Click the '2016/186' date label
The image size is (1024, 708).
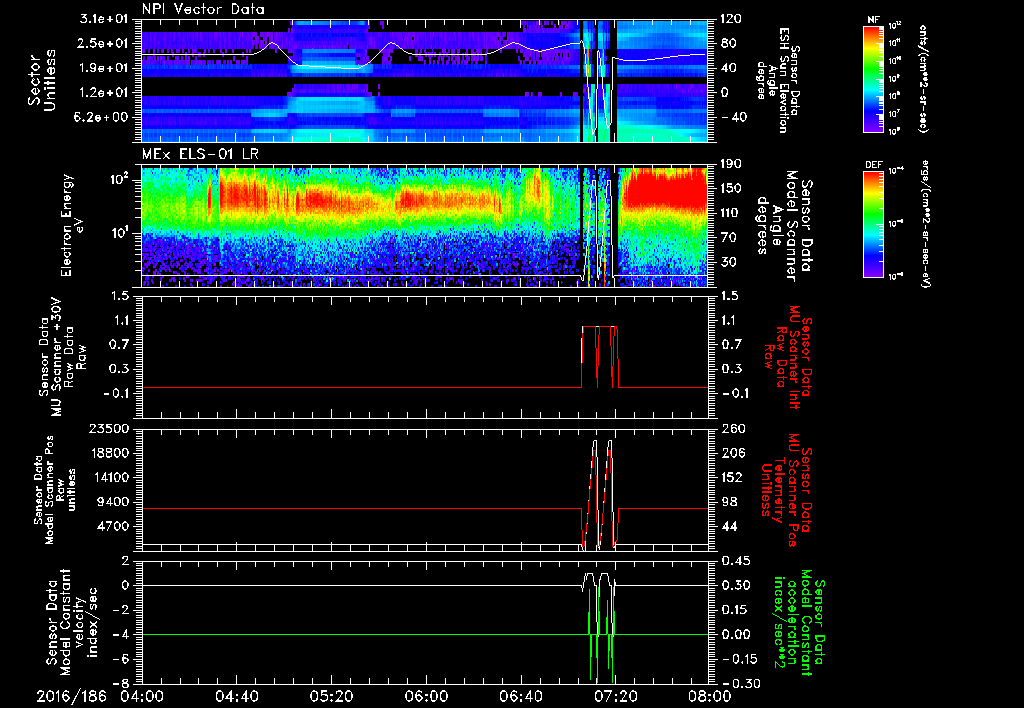coord(71,696)
